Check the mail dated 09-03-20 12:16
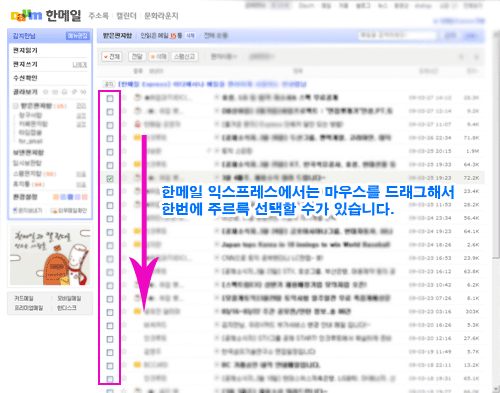The image size is (500, 393). [x=110, y=339]
